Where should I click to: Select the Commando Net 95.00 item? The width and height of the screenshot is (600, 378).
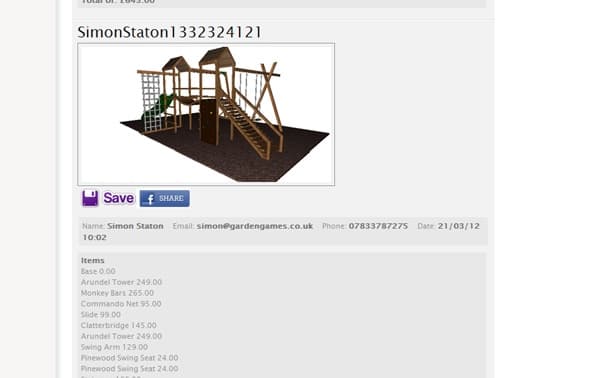(x=121, y=304)
